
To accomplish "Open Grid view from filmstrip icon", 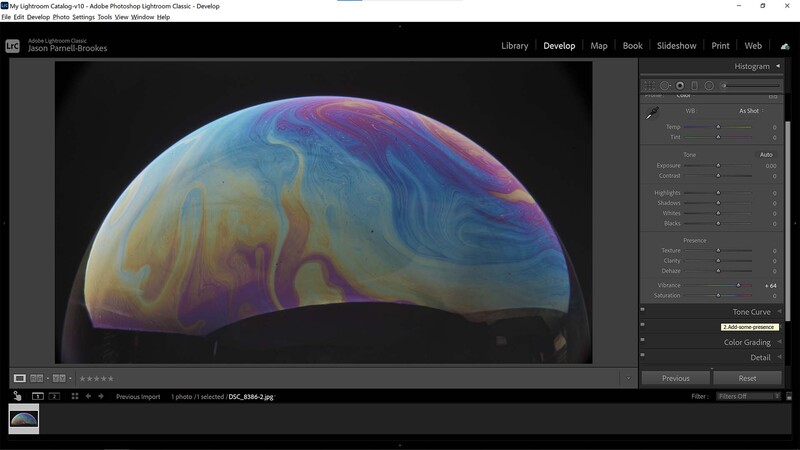I will pyautogui.click(x=75, y=396).
